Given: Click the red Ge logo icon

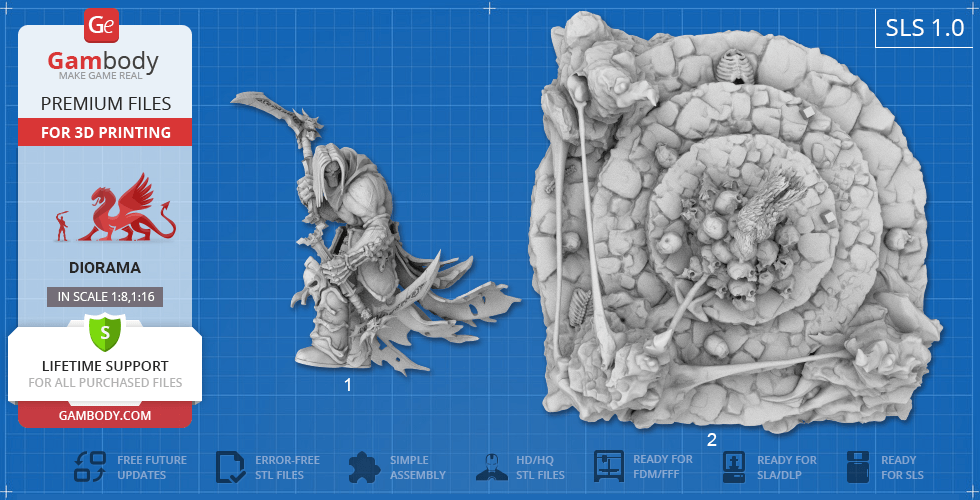Looking at the screenshot, I should tap(103, 24).
